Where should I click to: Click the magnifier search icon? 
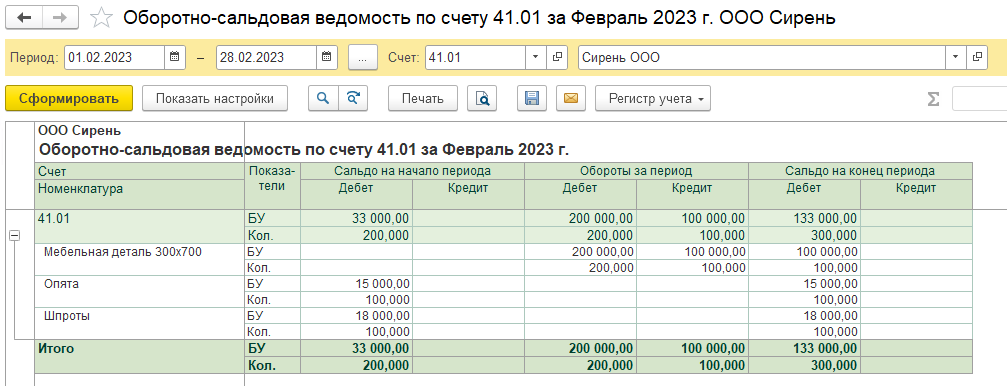tap(323, 98)
